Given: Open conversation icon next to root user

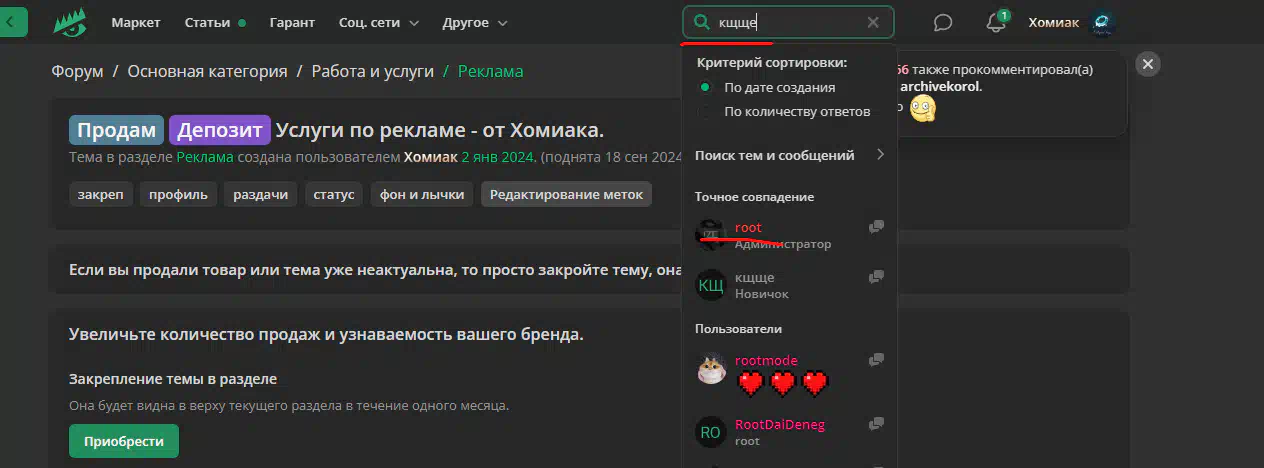Looking at the screenshot, I should point(876,227).
